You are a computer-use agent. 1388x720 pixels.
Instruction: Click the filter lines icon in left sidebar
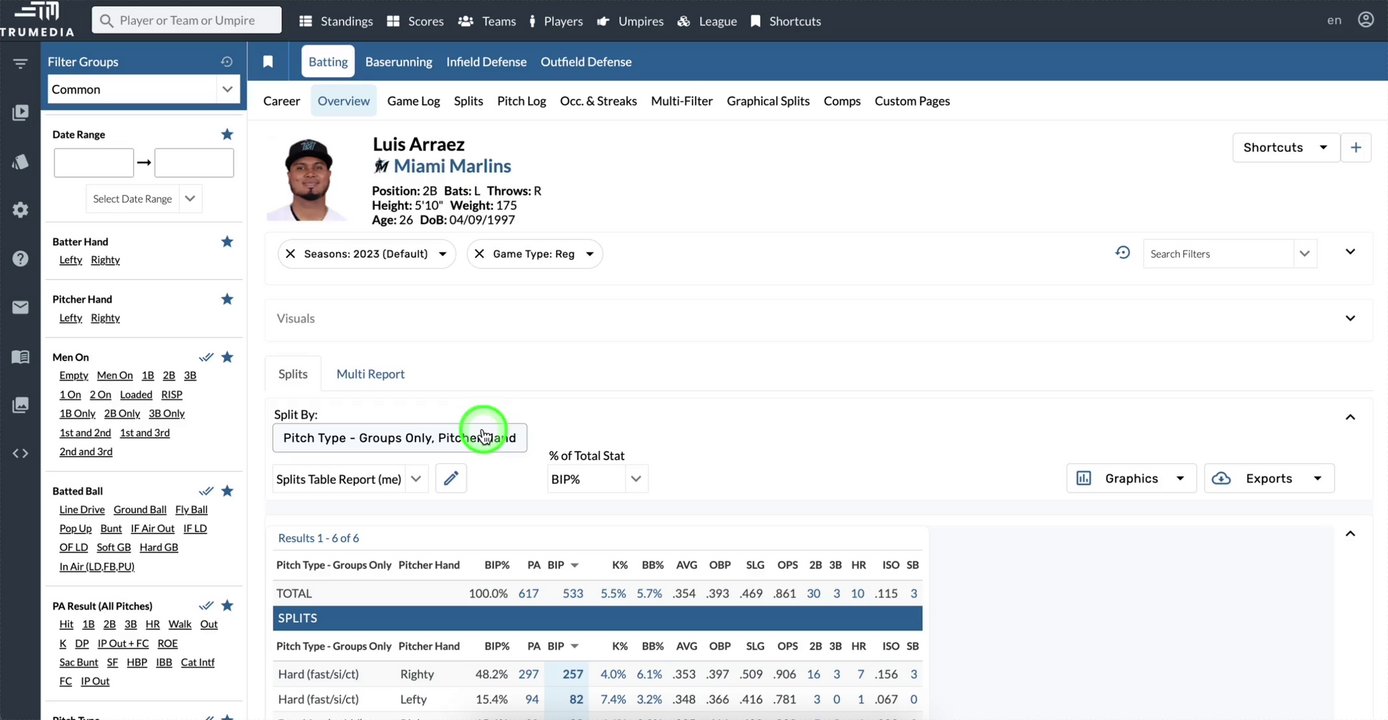coord(20,64)
